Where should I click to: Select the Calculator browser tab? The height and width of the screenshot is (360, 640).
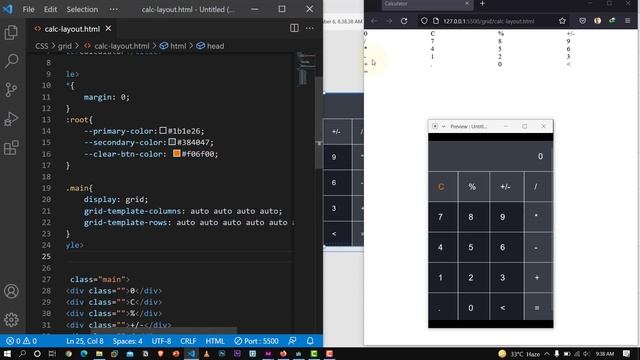tap(427, 4)
